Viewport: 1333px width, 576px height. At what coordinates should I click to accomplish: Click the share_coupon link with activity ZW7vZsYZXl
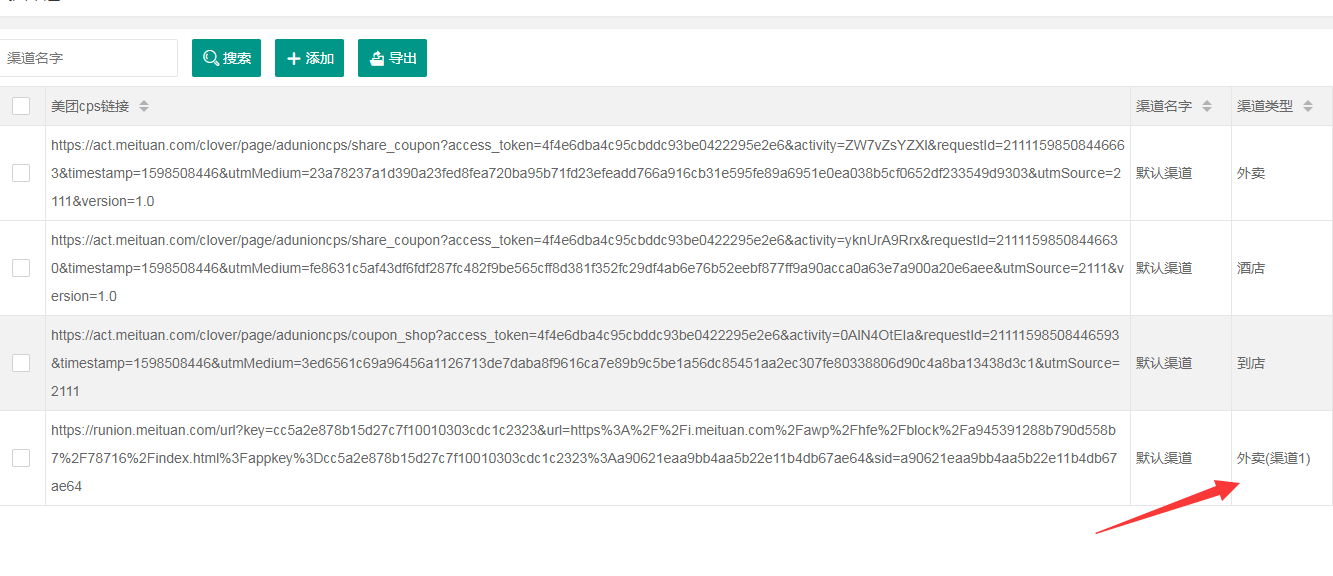pyautogui.click(x=588, y=173)
